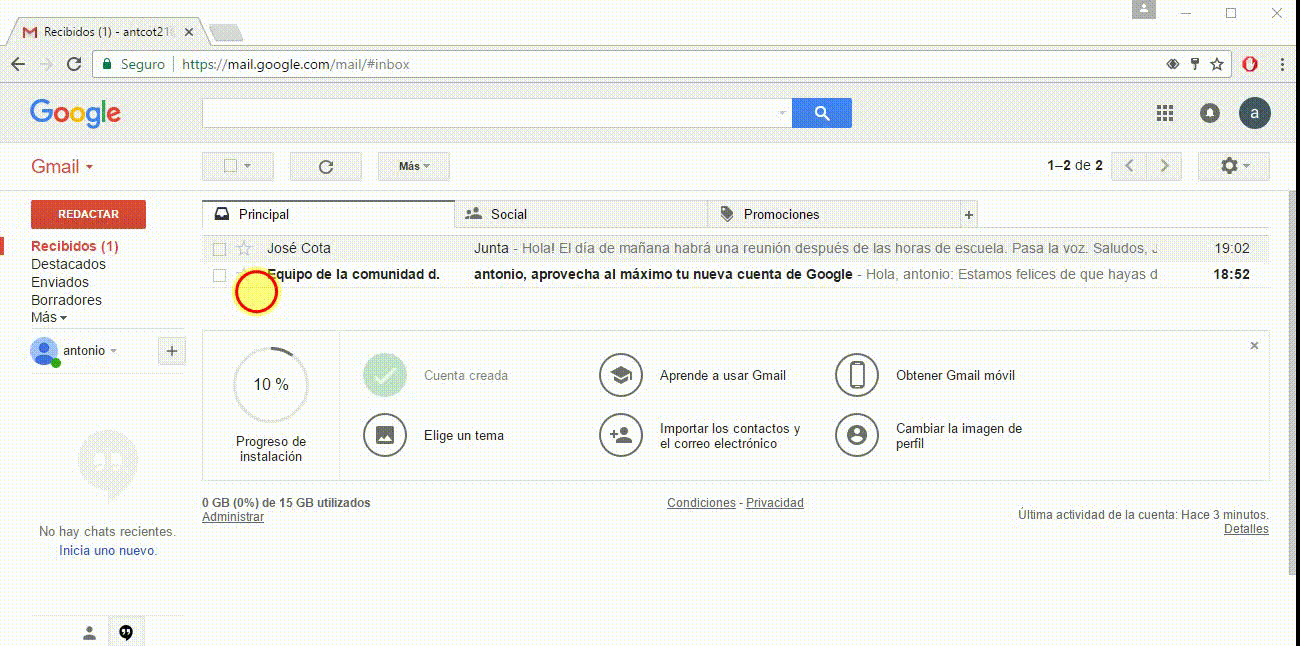Switch to Hangouts conversations icon at bottom
The width and height of the screenshot is (1300, 646).
tap(126, 632)
